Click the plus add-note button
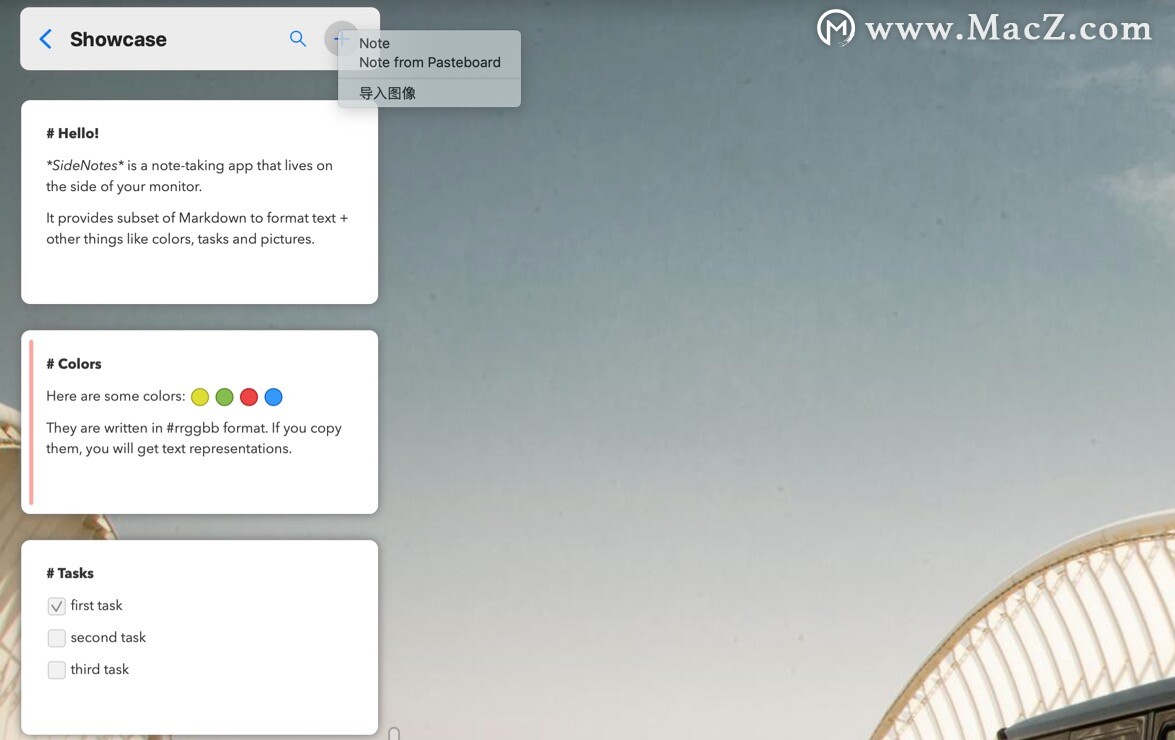1175x740 pixels. 341,38
